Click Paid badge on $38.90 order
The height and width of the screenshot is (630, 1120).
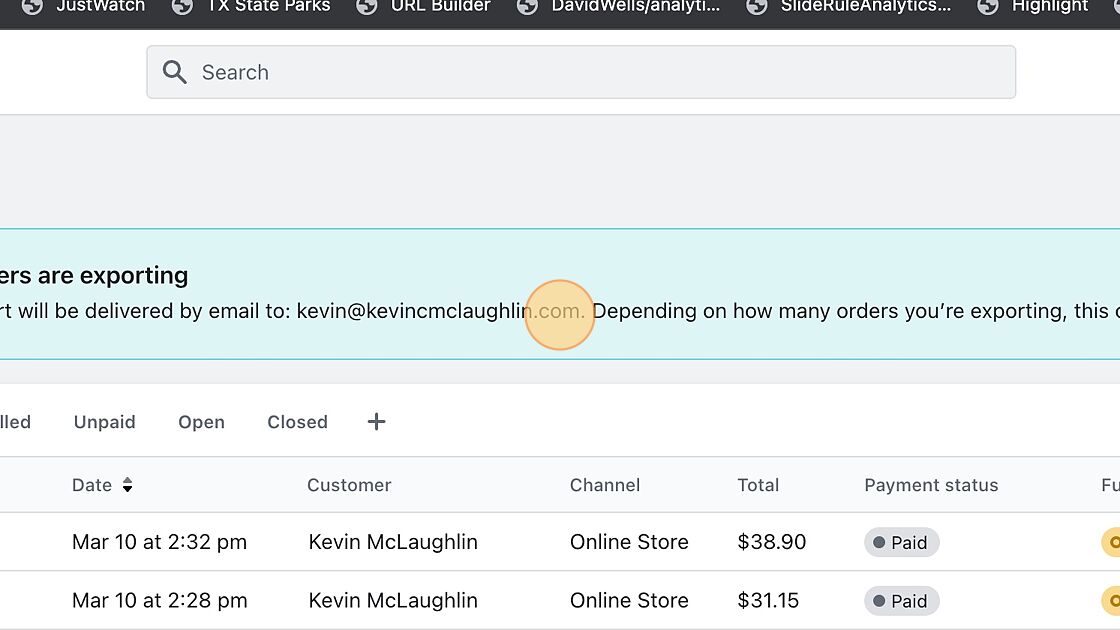(901, 543)
